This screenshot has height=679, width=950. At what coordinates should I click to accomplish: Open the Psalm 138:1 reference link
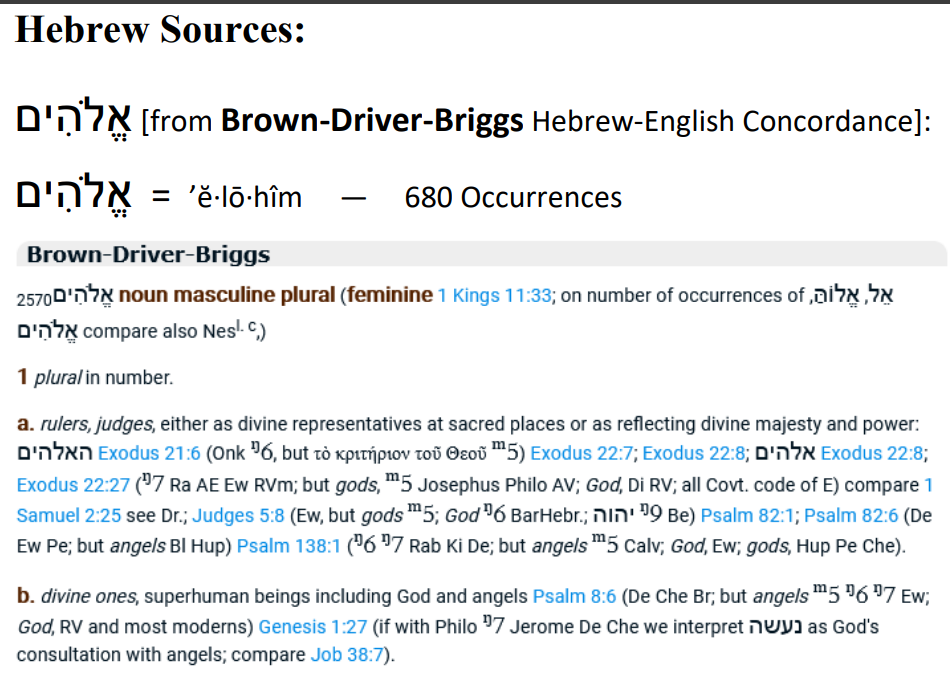[x=290, y=547]
